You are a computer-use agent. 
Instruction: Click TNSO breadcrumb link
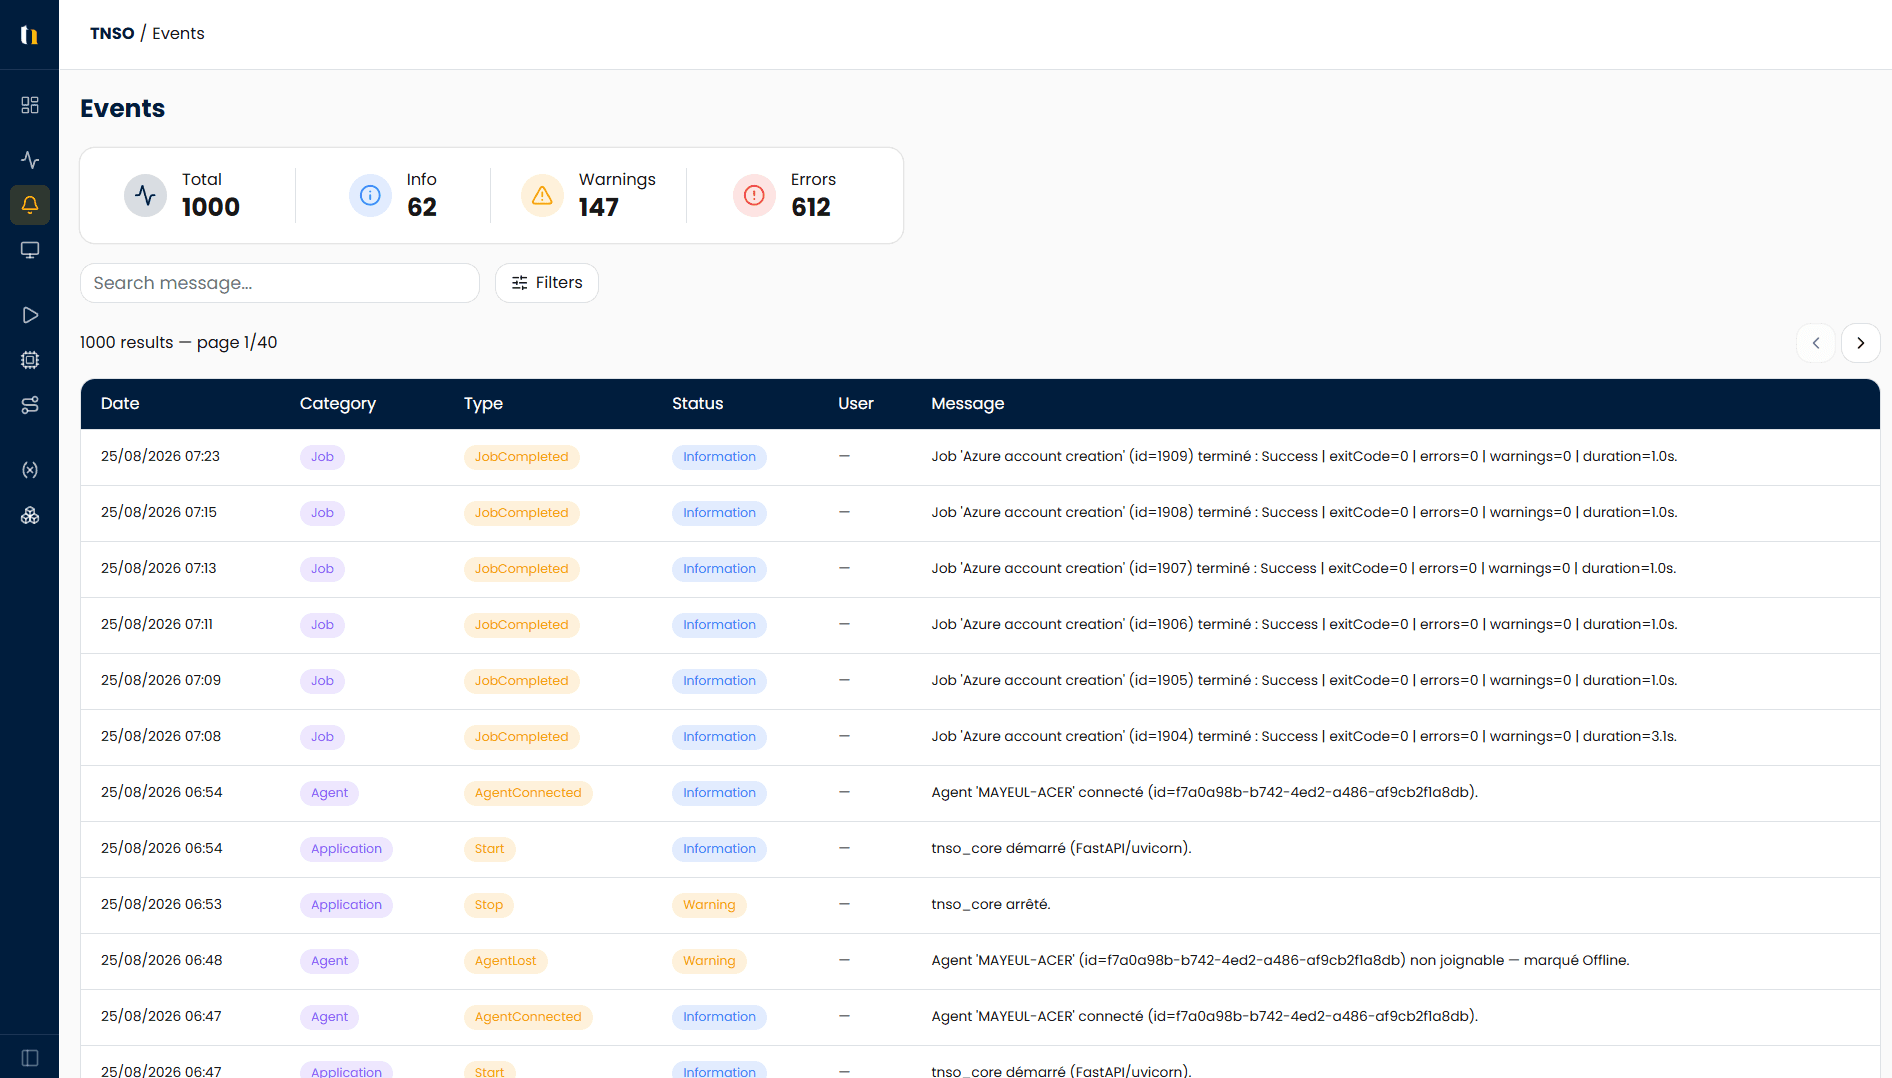pos(112,33)
